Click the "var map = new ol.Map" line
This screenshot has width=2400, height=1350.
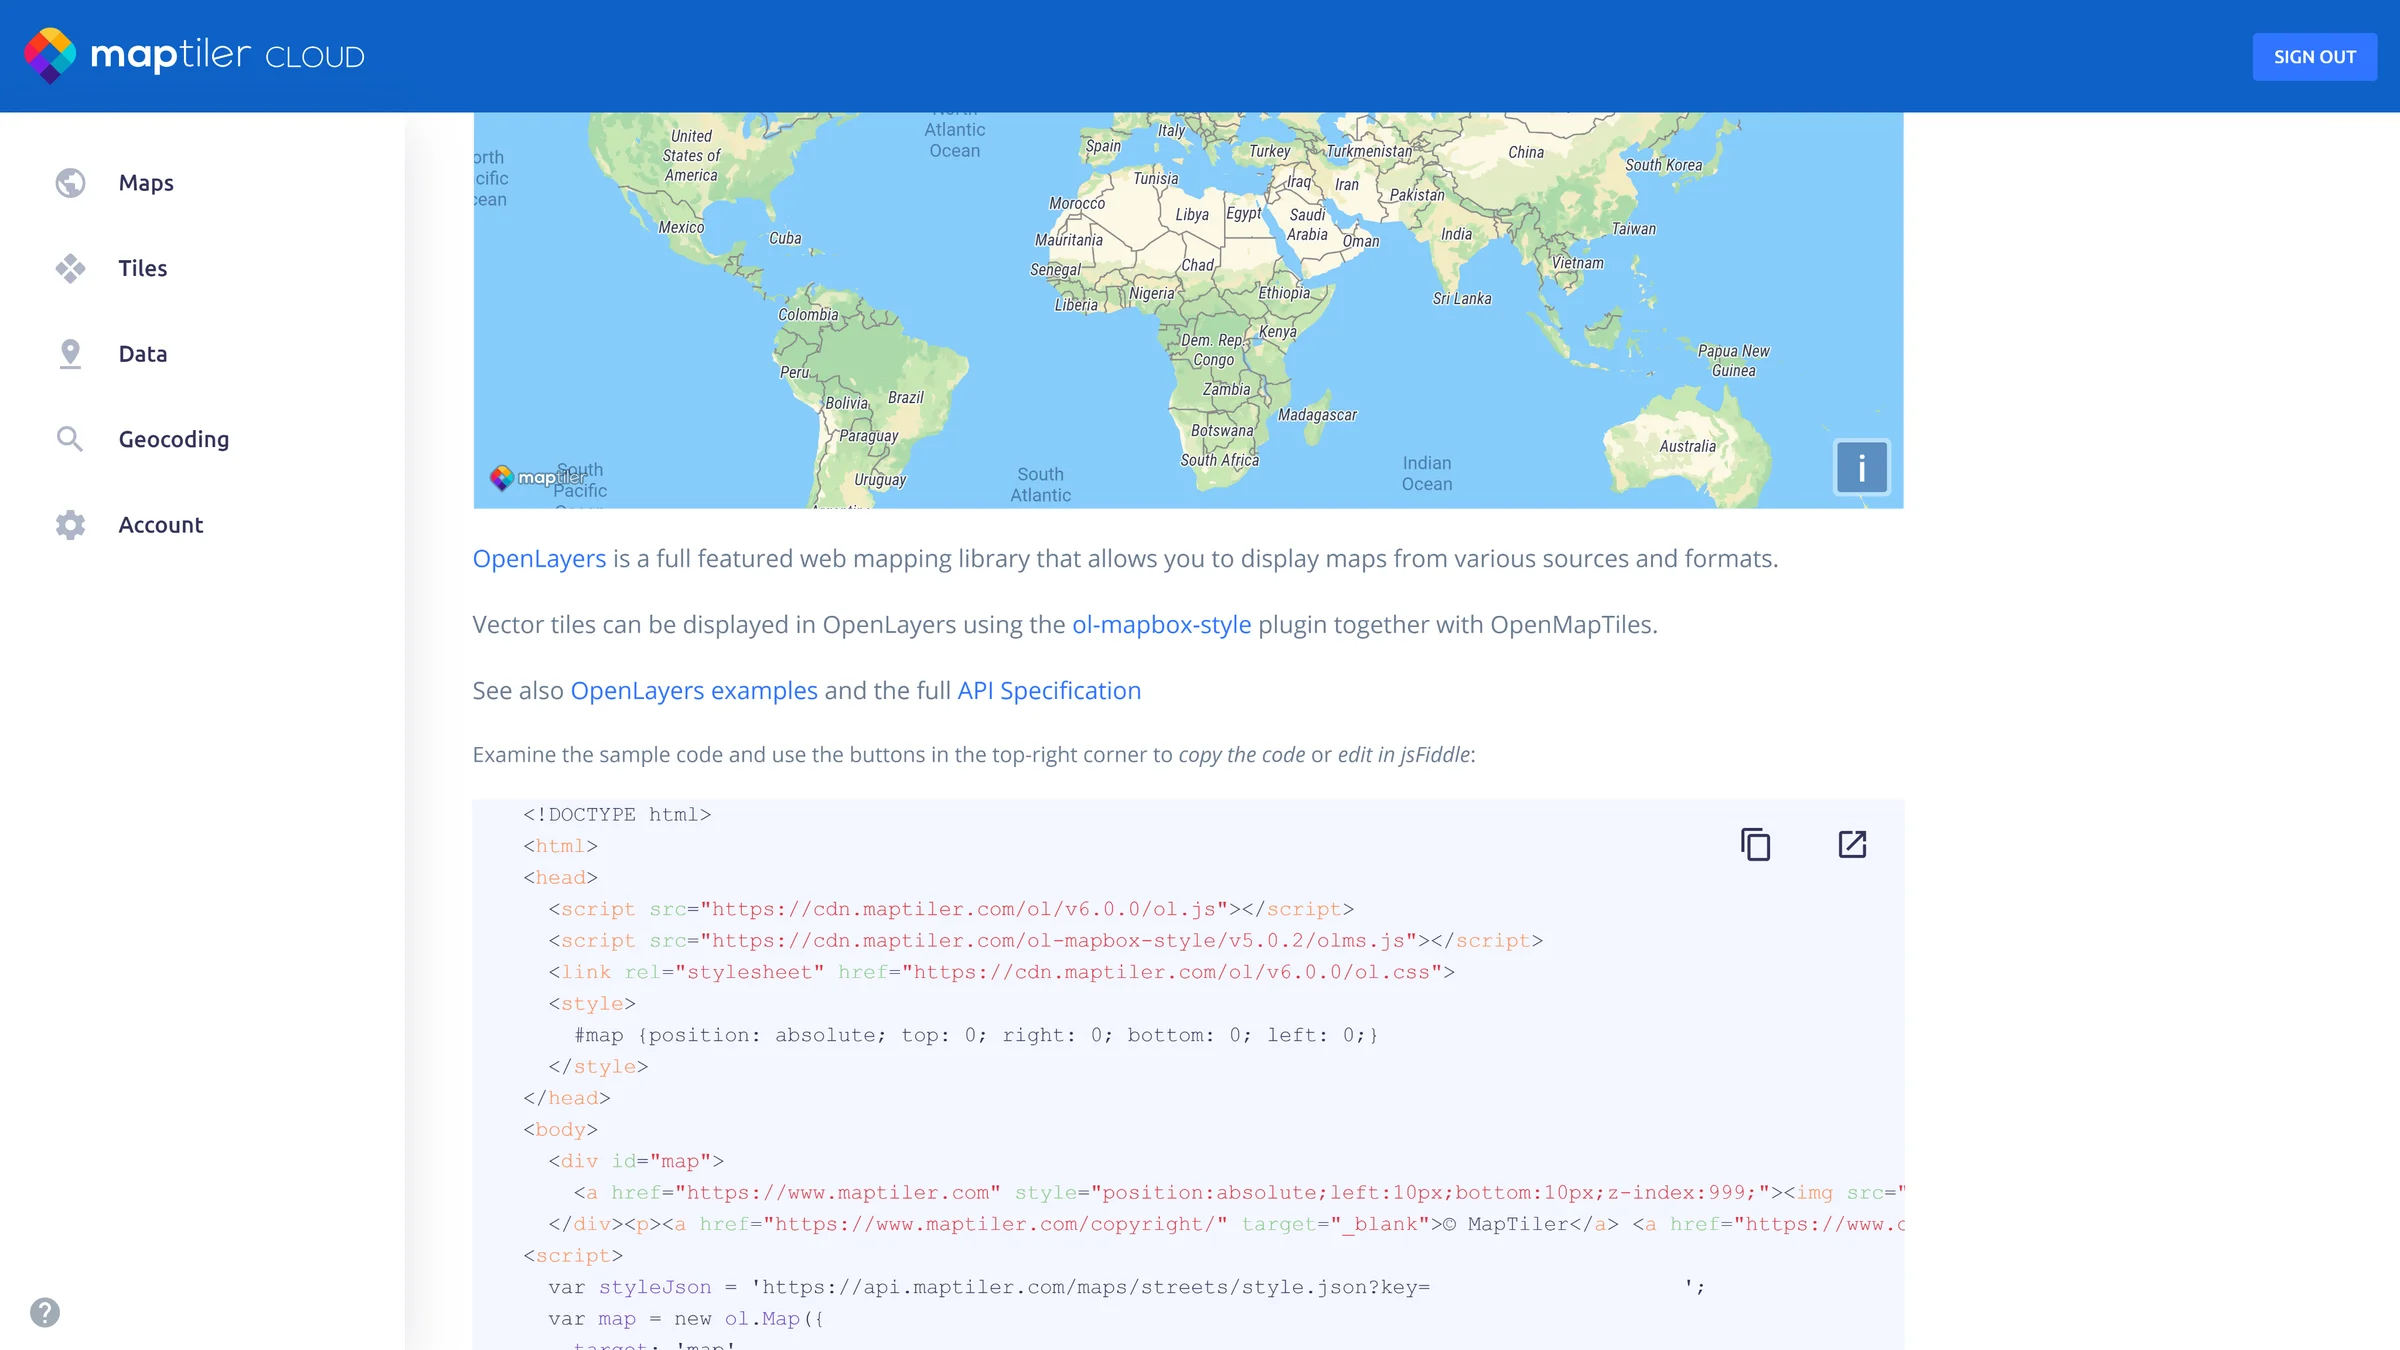pyautogui.click(x=685, y=1319)
